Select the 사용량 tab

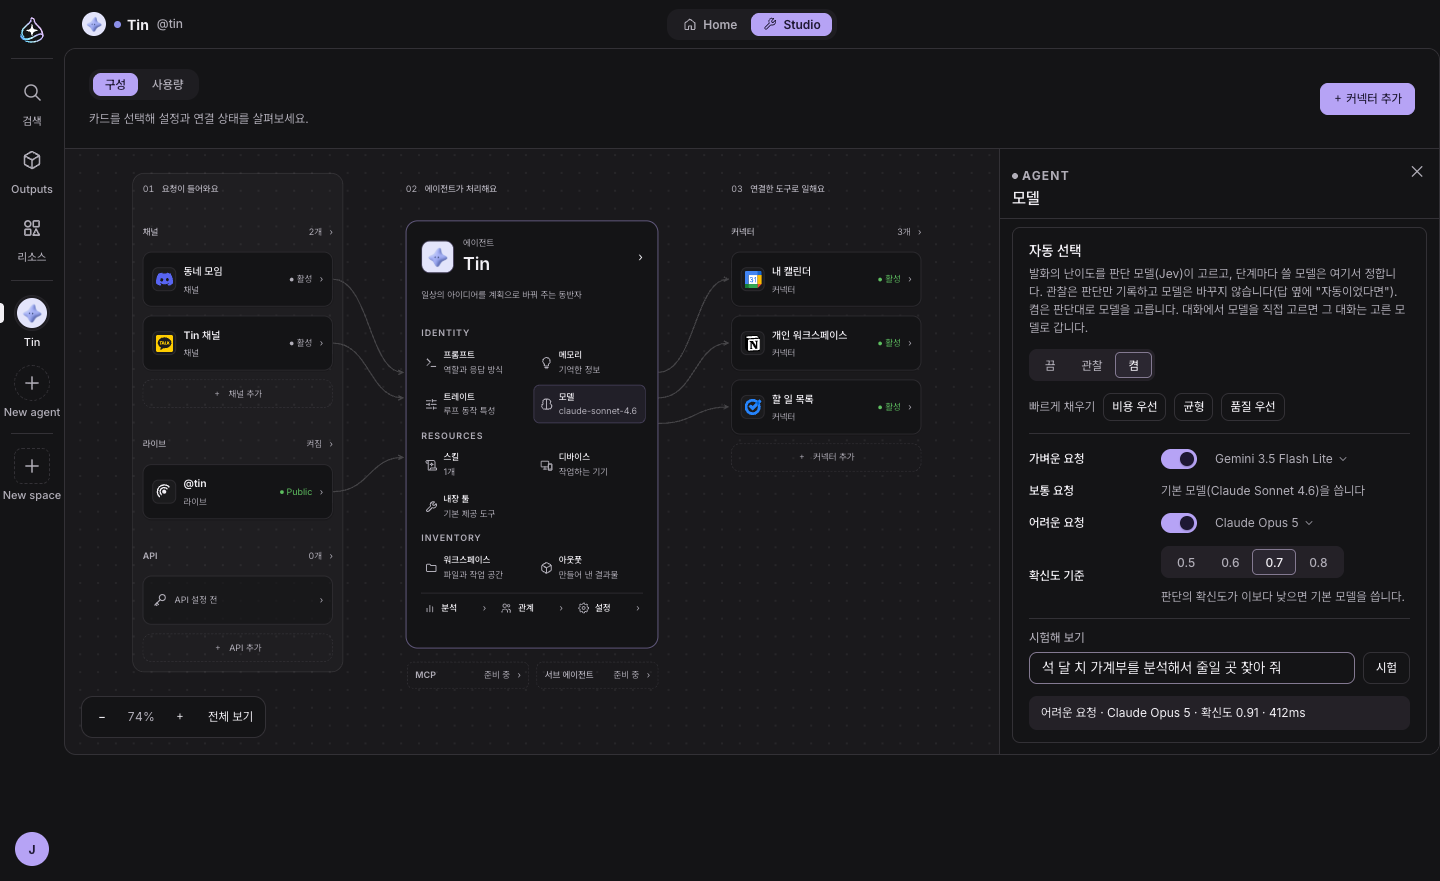click(x=168, y=85)
